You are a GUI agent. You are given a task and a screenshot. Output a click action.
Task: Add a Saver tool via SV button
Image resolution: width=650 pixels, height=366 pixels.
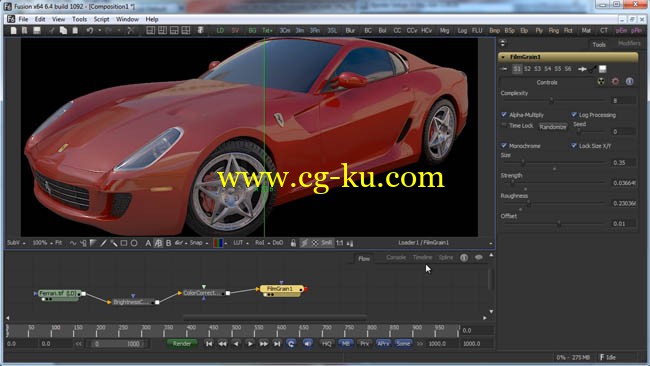[235, 31]
